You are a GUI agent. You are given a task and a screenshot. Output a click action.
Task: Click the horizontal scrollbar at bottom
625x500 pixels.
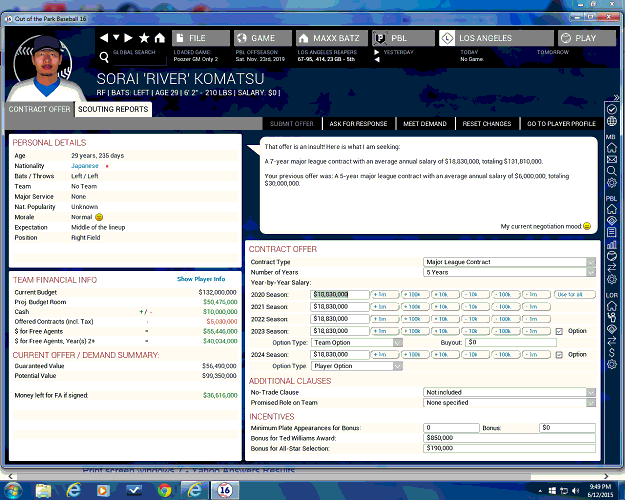[273, 476]
